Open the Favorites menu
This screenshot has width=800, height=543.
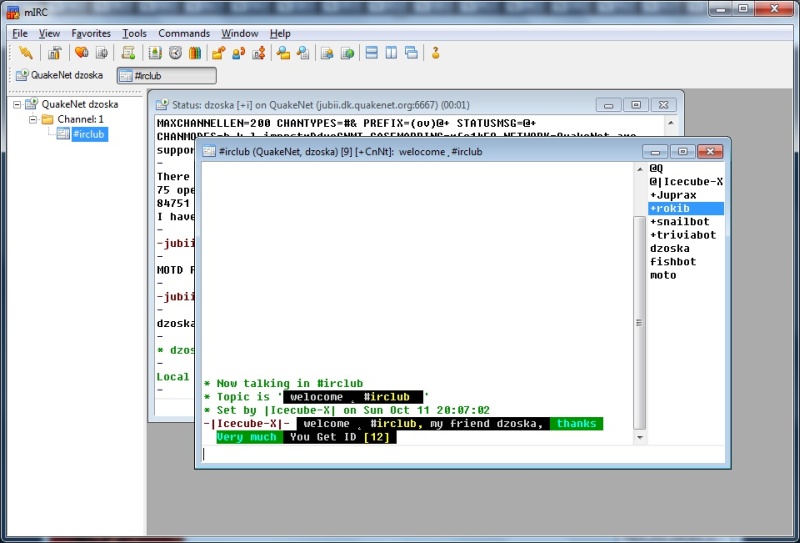tap(91, 33)
